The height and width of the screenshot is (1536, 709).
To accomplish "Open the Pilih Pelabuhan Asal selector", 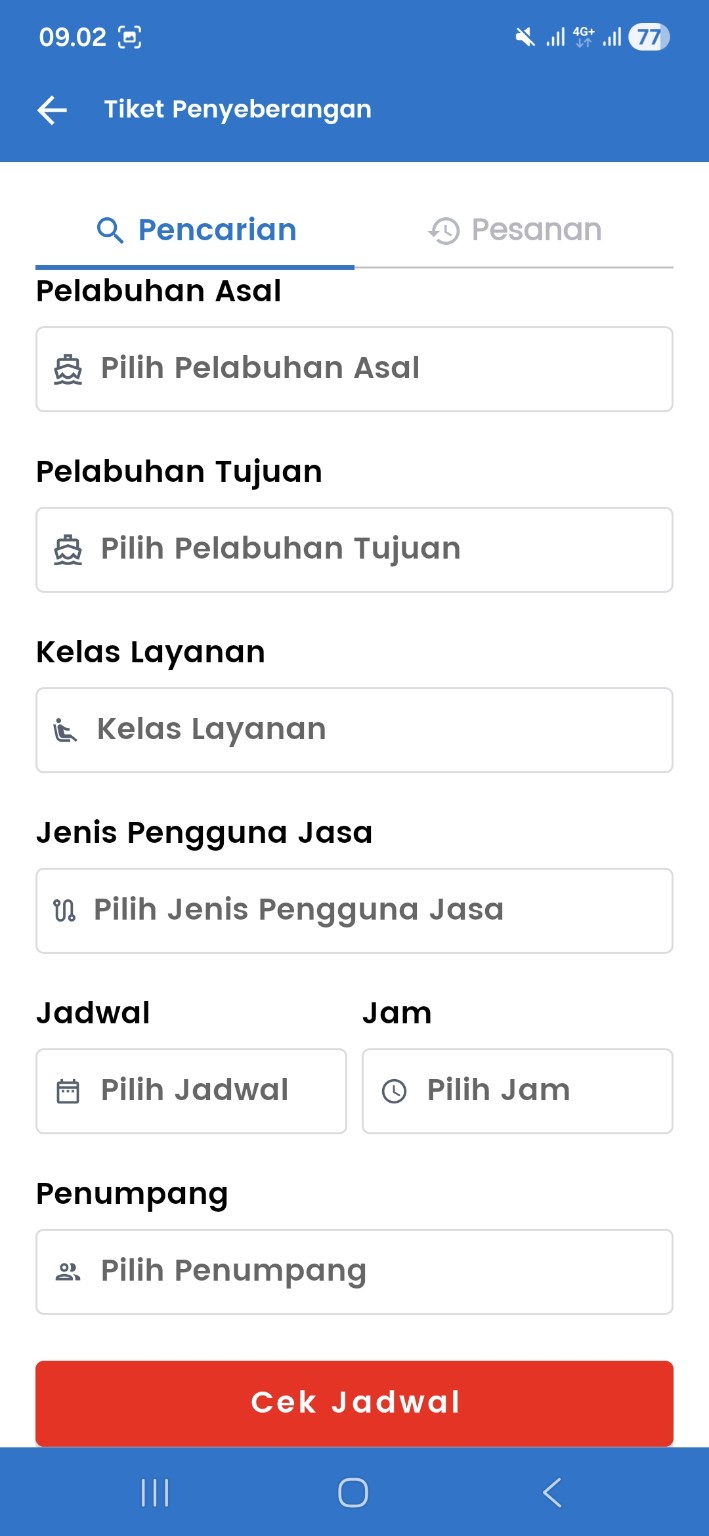I will pyautogui.click(x=354, y=368).
